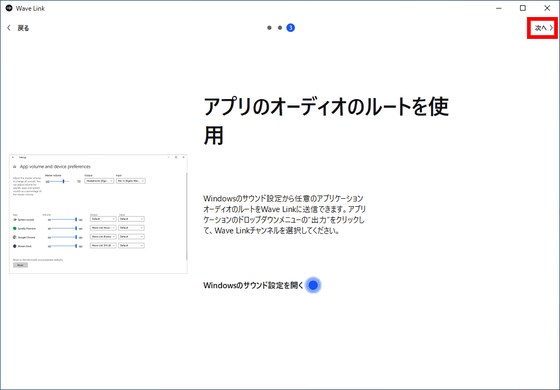Minimize the Wave Link window
Image resolution: width=560 pixels, height=390 pixels.
499,8
